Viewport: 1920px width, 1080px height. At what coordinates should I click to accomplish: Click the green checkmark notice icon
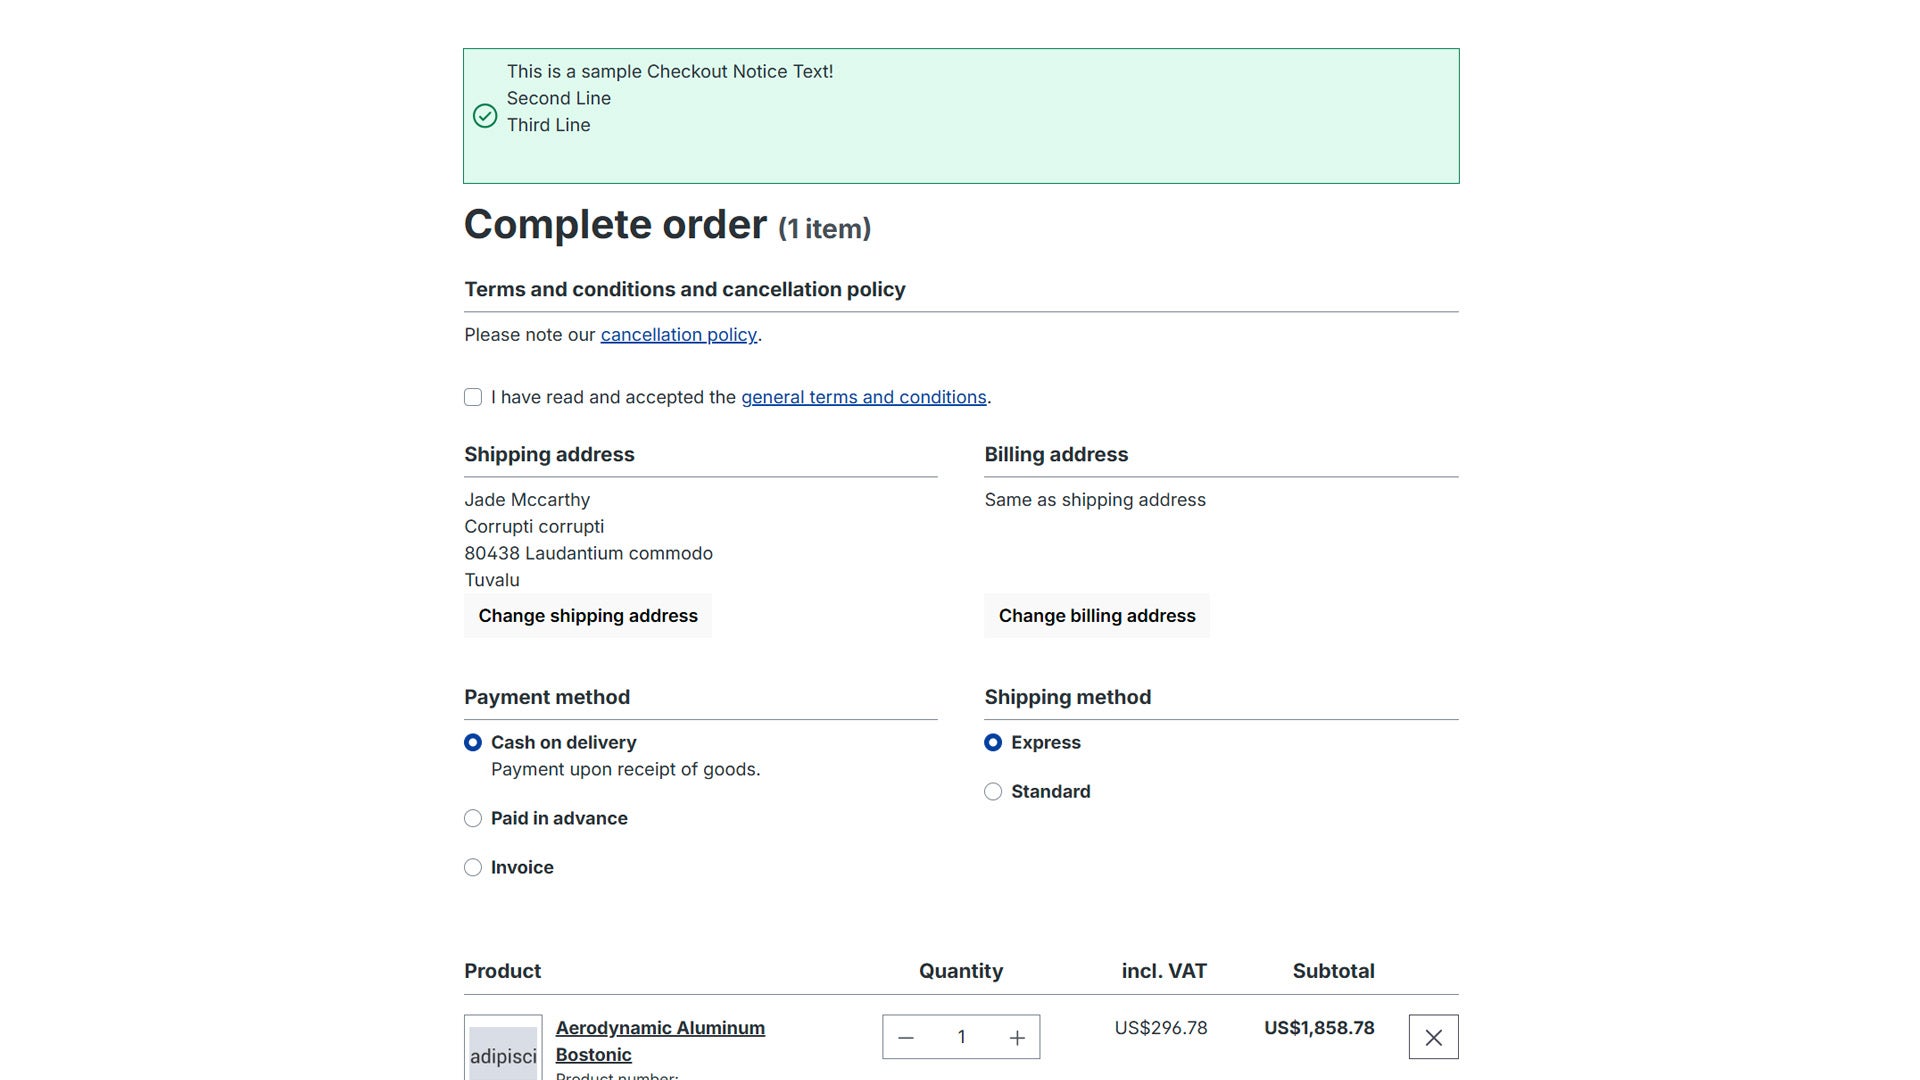[x=485, y=116]
